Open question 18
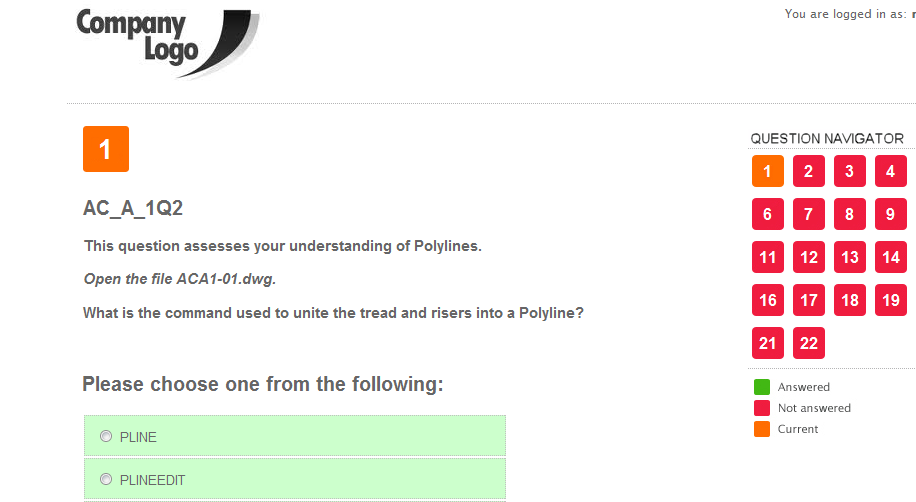The height and width of the screenshot is (502, 916). tap(849, 300)
